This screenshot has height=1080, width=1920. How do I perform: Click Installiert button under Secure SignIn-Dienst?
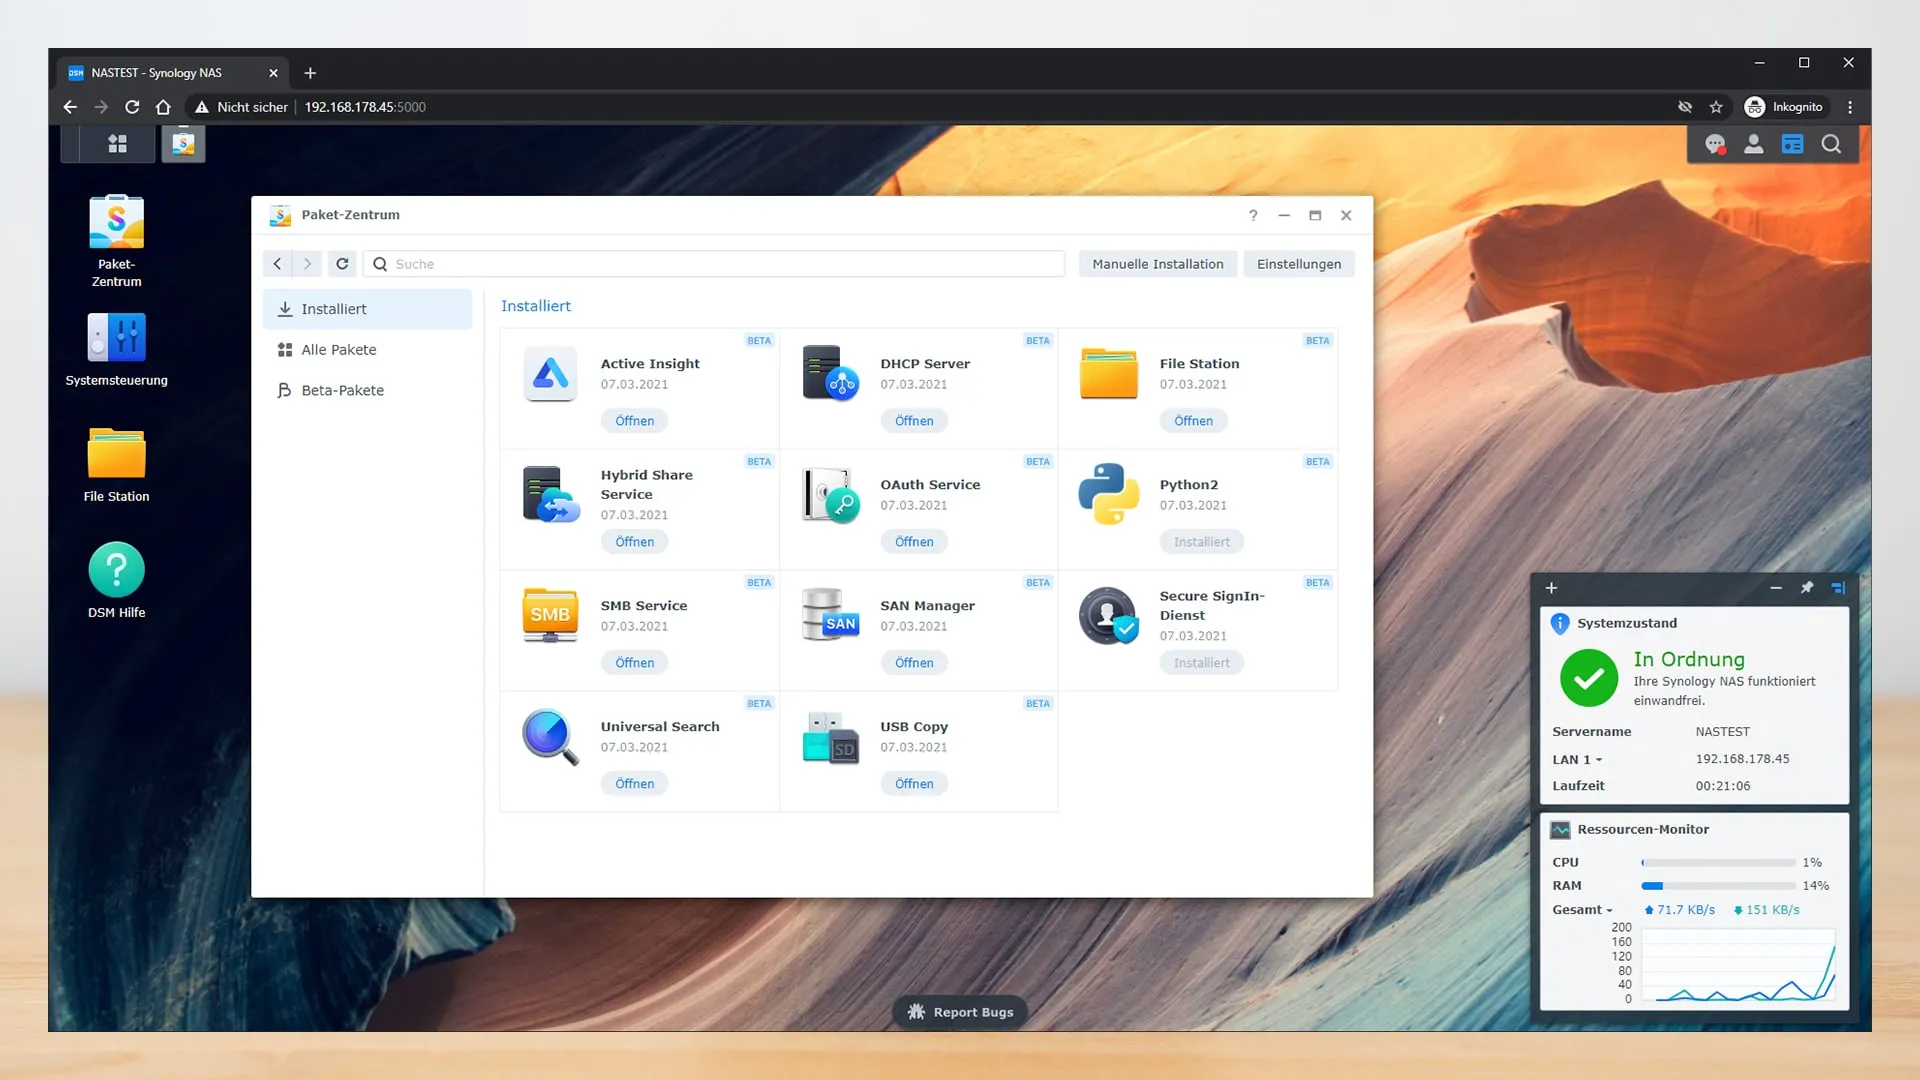tap(1202, 663)
